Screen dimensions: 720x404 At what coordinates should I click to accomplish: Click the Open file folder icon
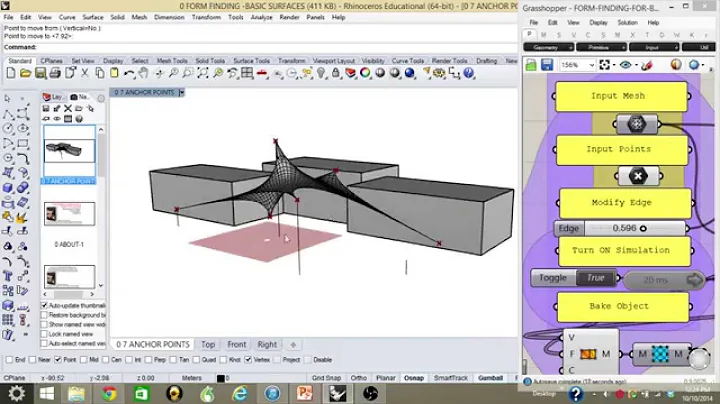tap(25, 73)
